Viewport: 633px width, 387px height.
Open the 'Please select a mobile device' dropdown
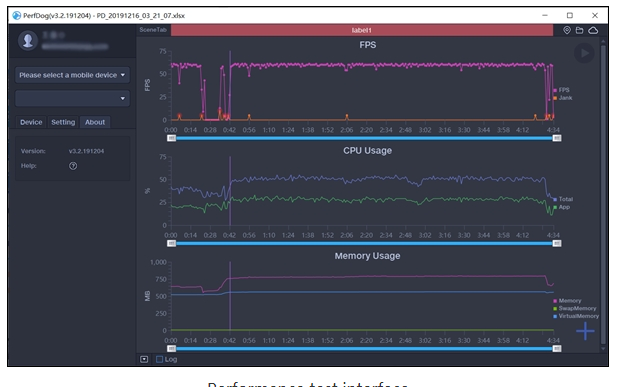click(72, 75)
